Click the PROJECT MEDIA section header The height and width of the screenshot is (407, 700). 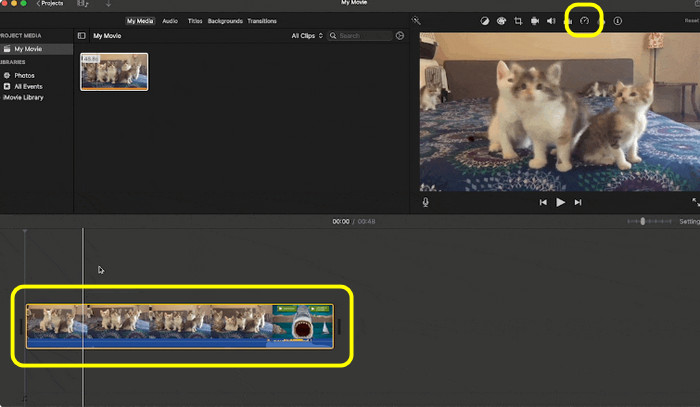coord(21,35)
